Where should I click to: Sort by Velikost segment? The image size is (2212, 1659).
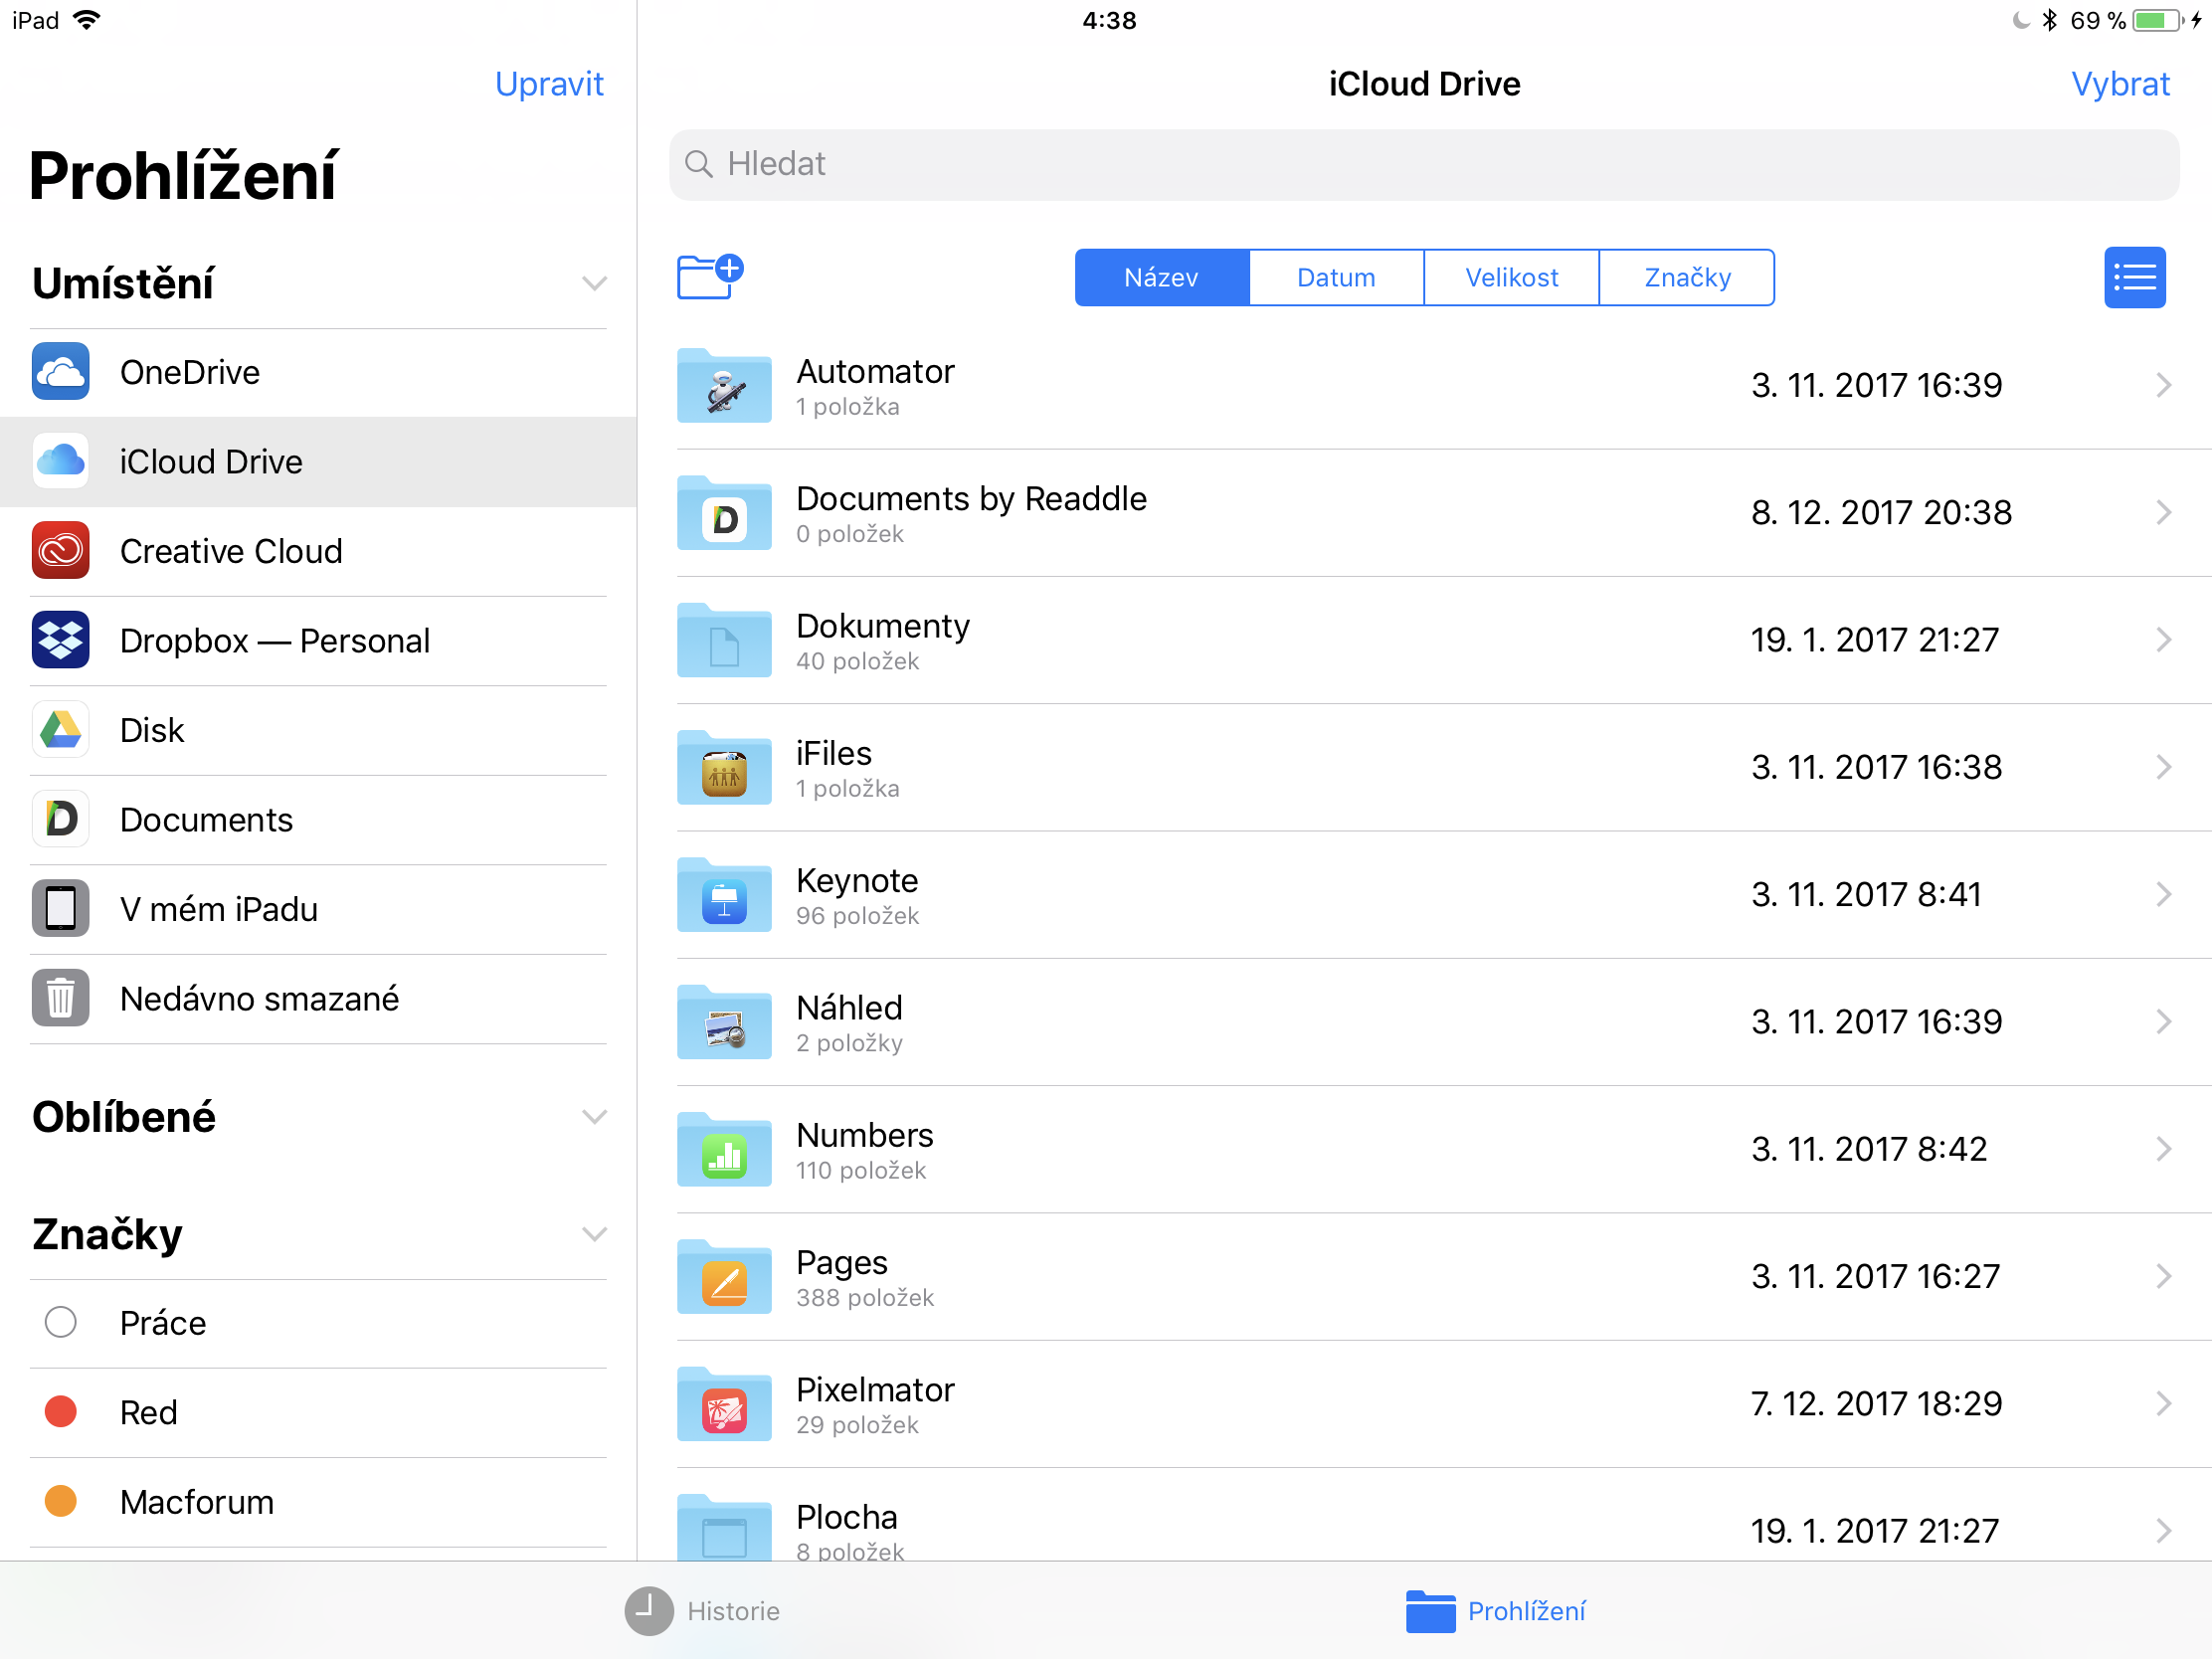[1510, 277]
